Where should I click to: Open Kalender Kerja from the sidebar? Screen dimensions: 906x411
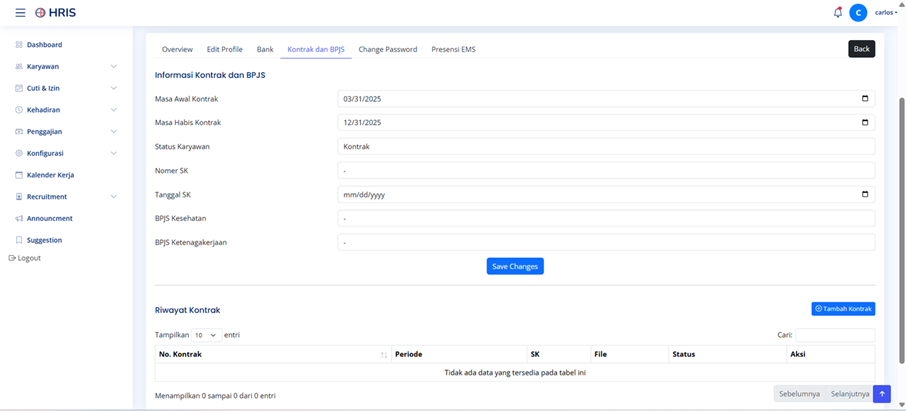coord(50,175)
